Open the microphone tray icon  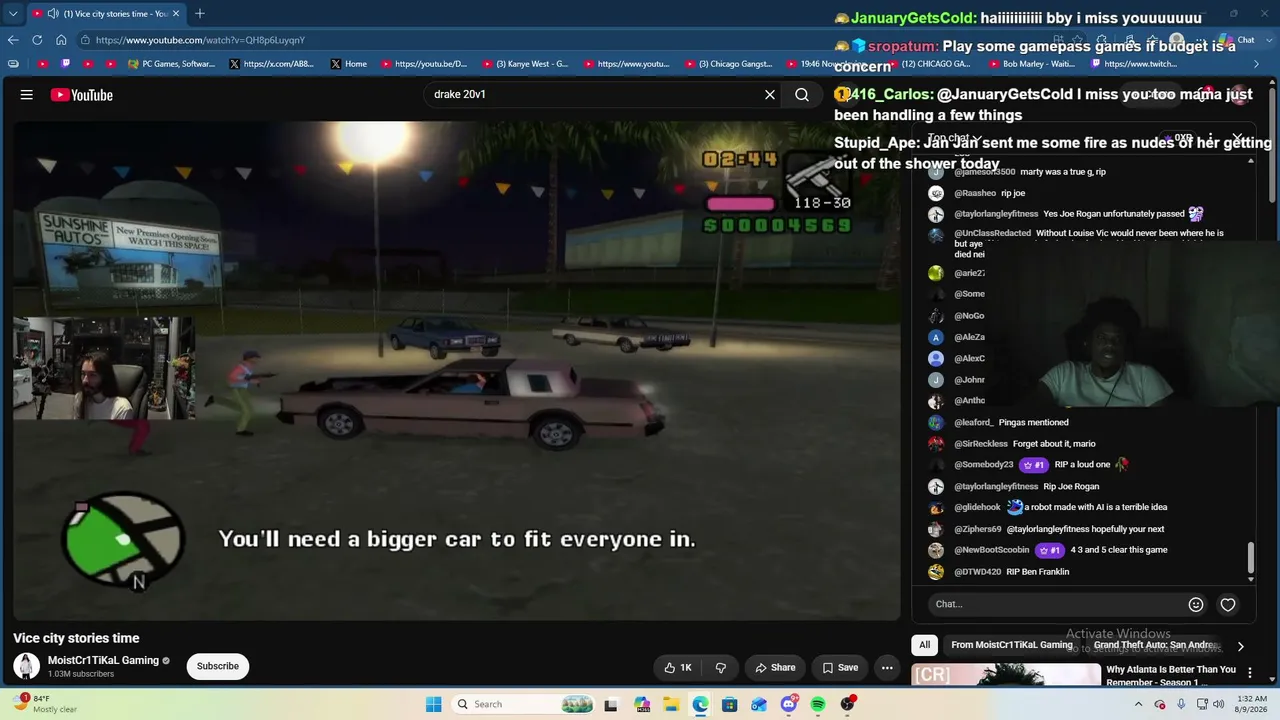(x=1181, y=704)
